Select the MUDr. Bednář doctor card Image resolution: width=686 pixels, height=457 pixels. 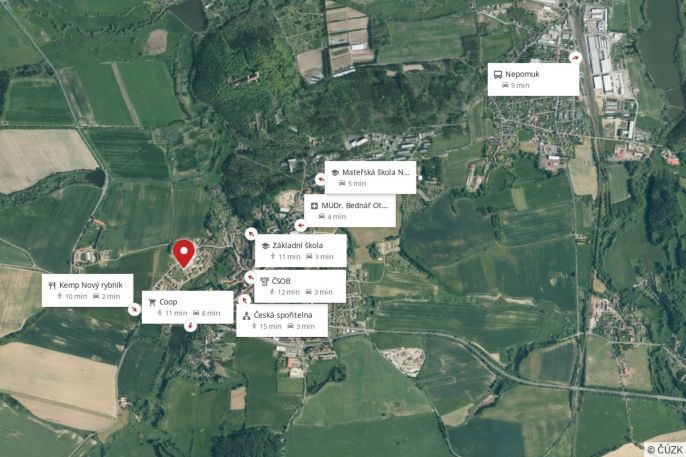[350, 211]
